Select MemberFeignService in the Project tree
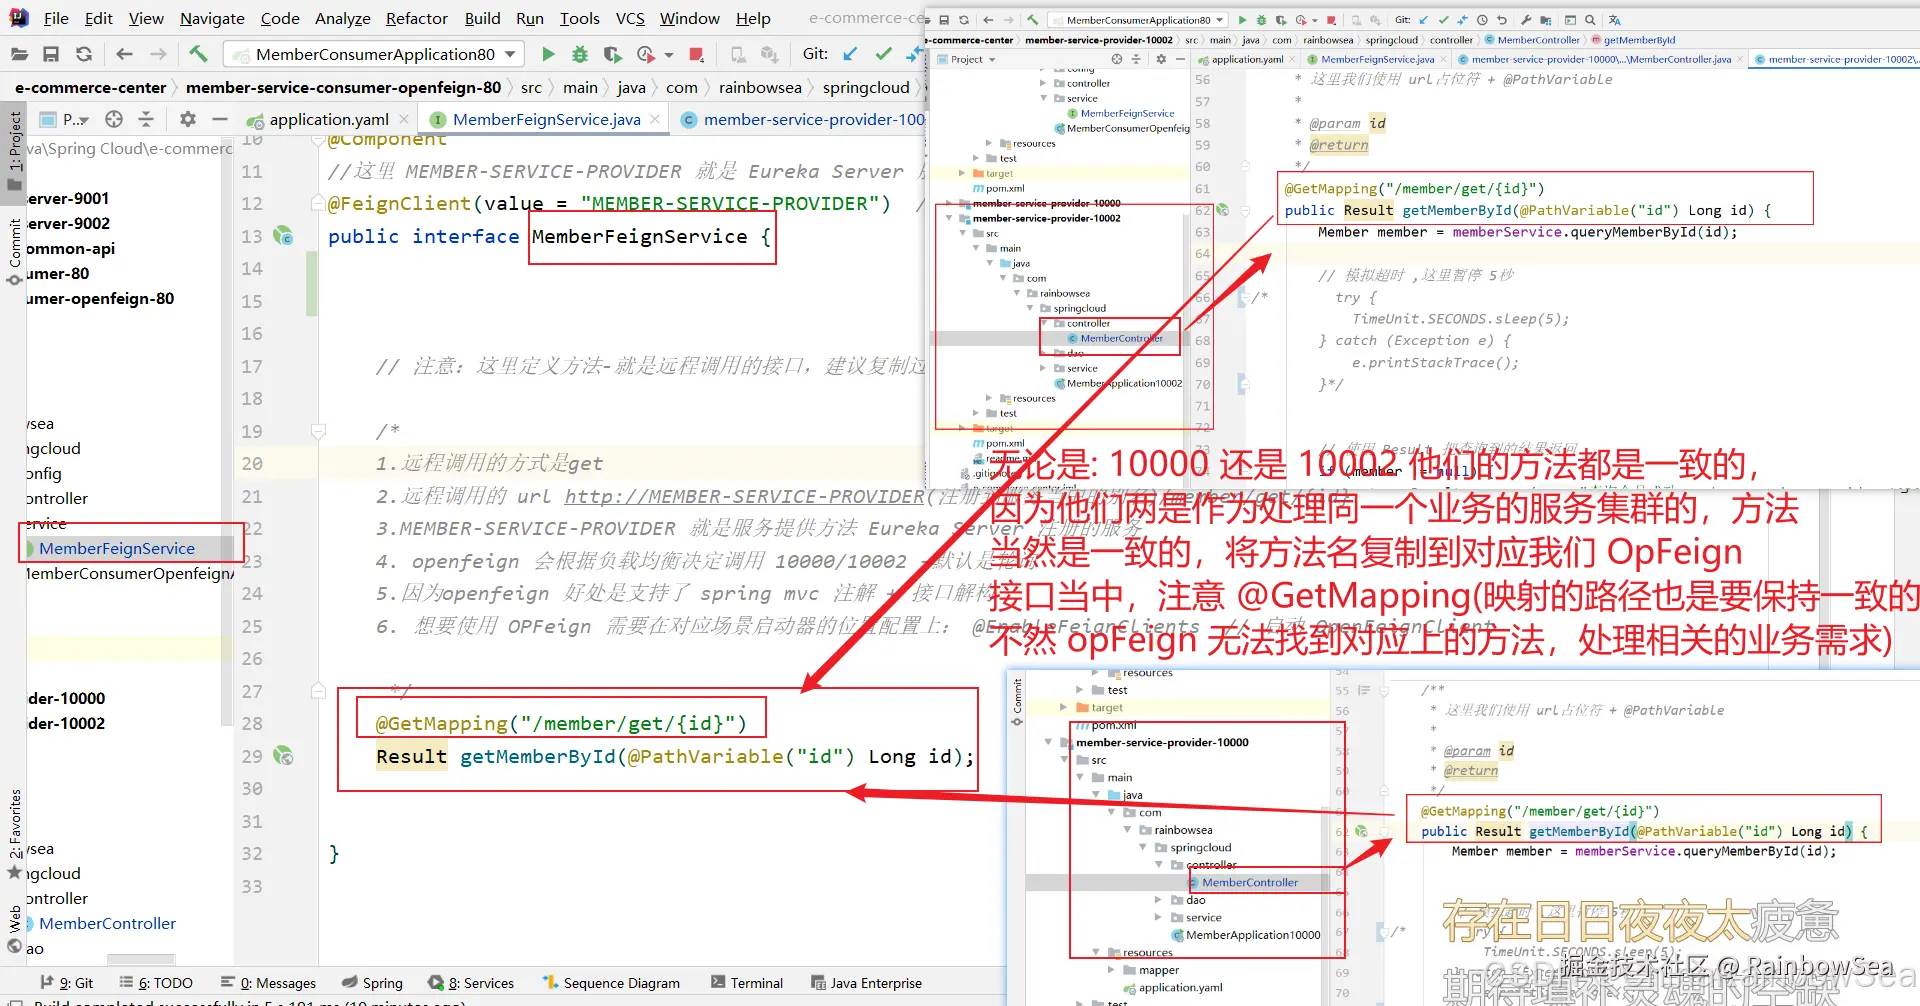1920x1006 pixels. (117, 548)
